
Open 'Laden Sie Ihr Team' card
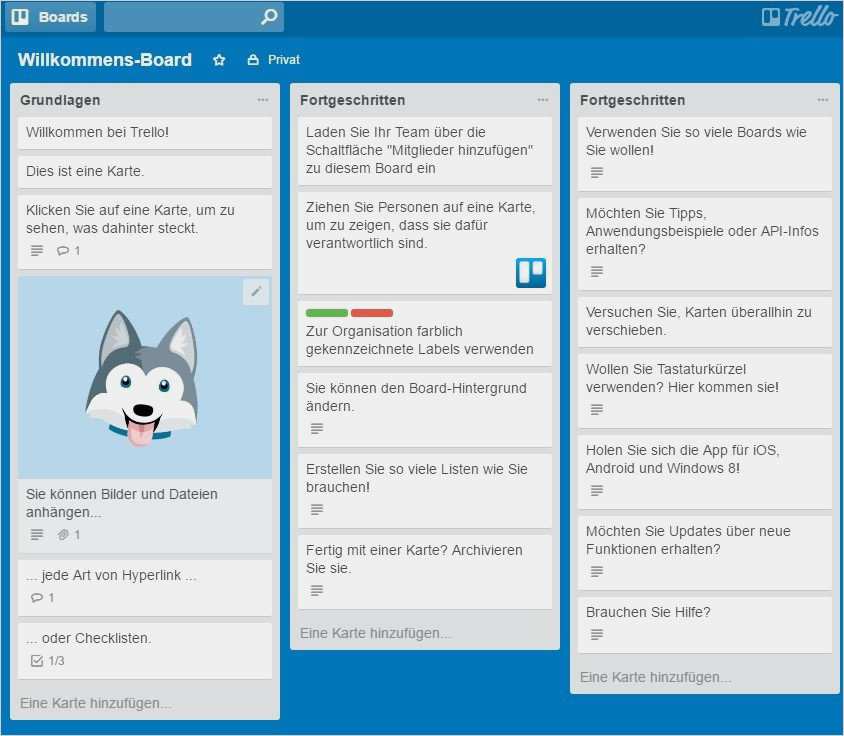click(425, 151)
